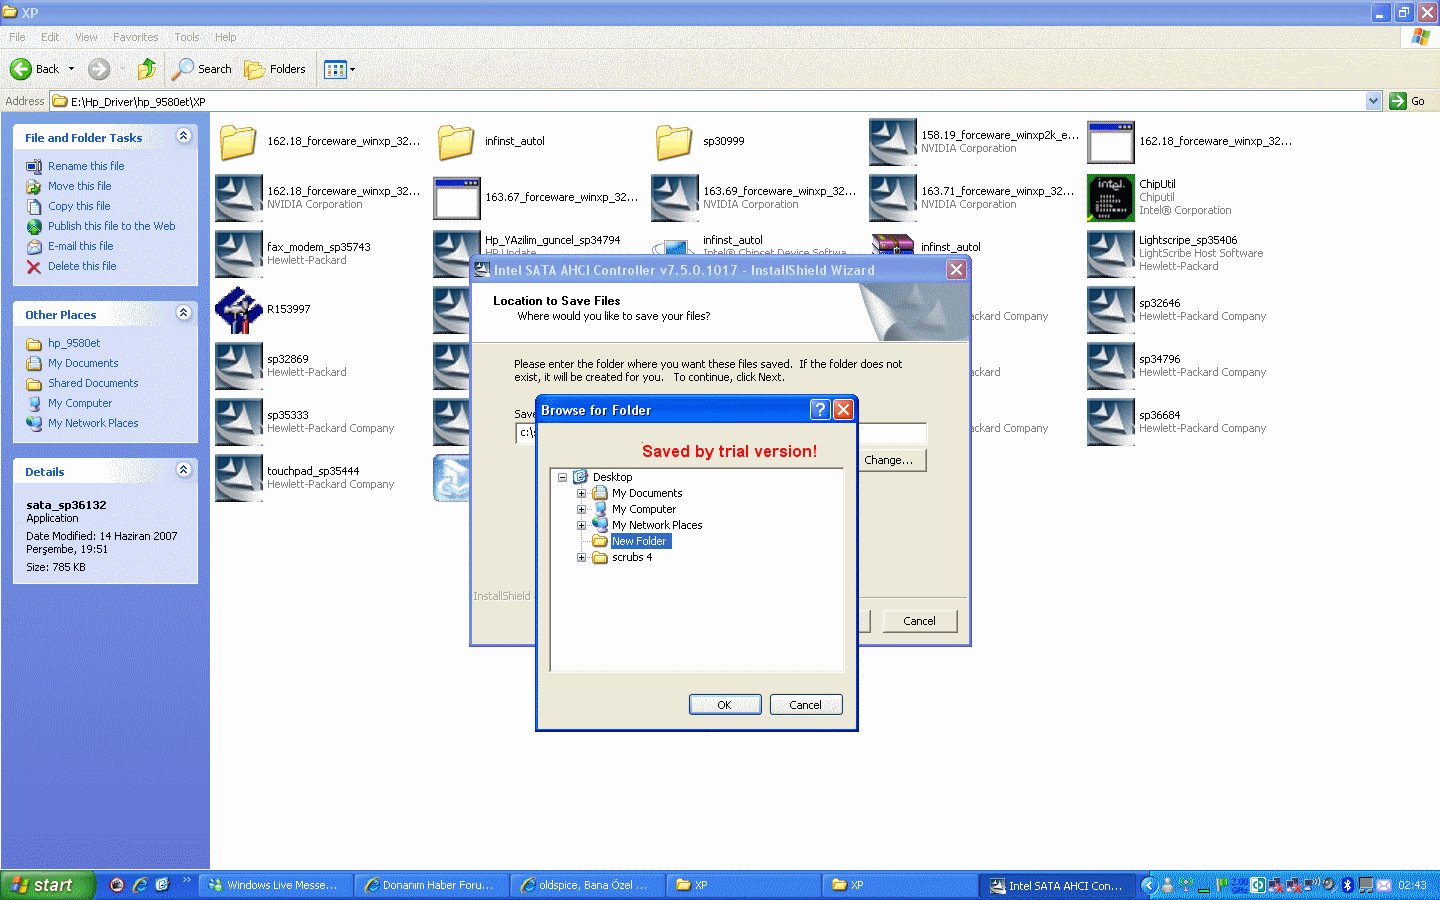Select the sp32869 installer icon

tap(238, 366)
